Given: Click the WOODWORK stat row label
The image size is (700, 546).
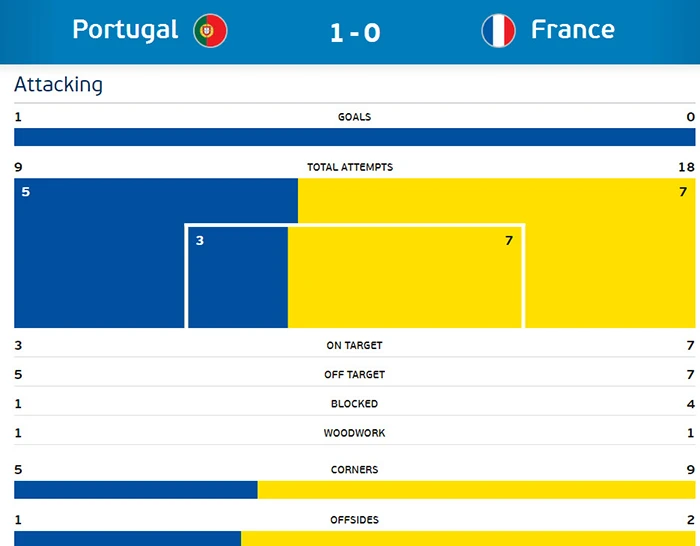Looking at the screenshot, I should (x=354, y=433).
